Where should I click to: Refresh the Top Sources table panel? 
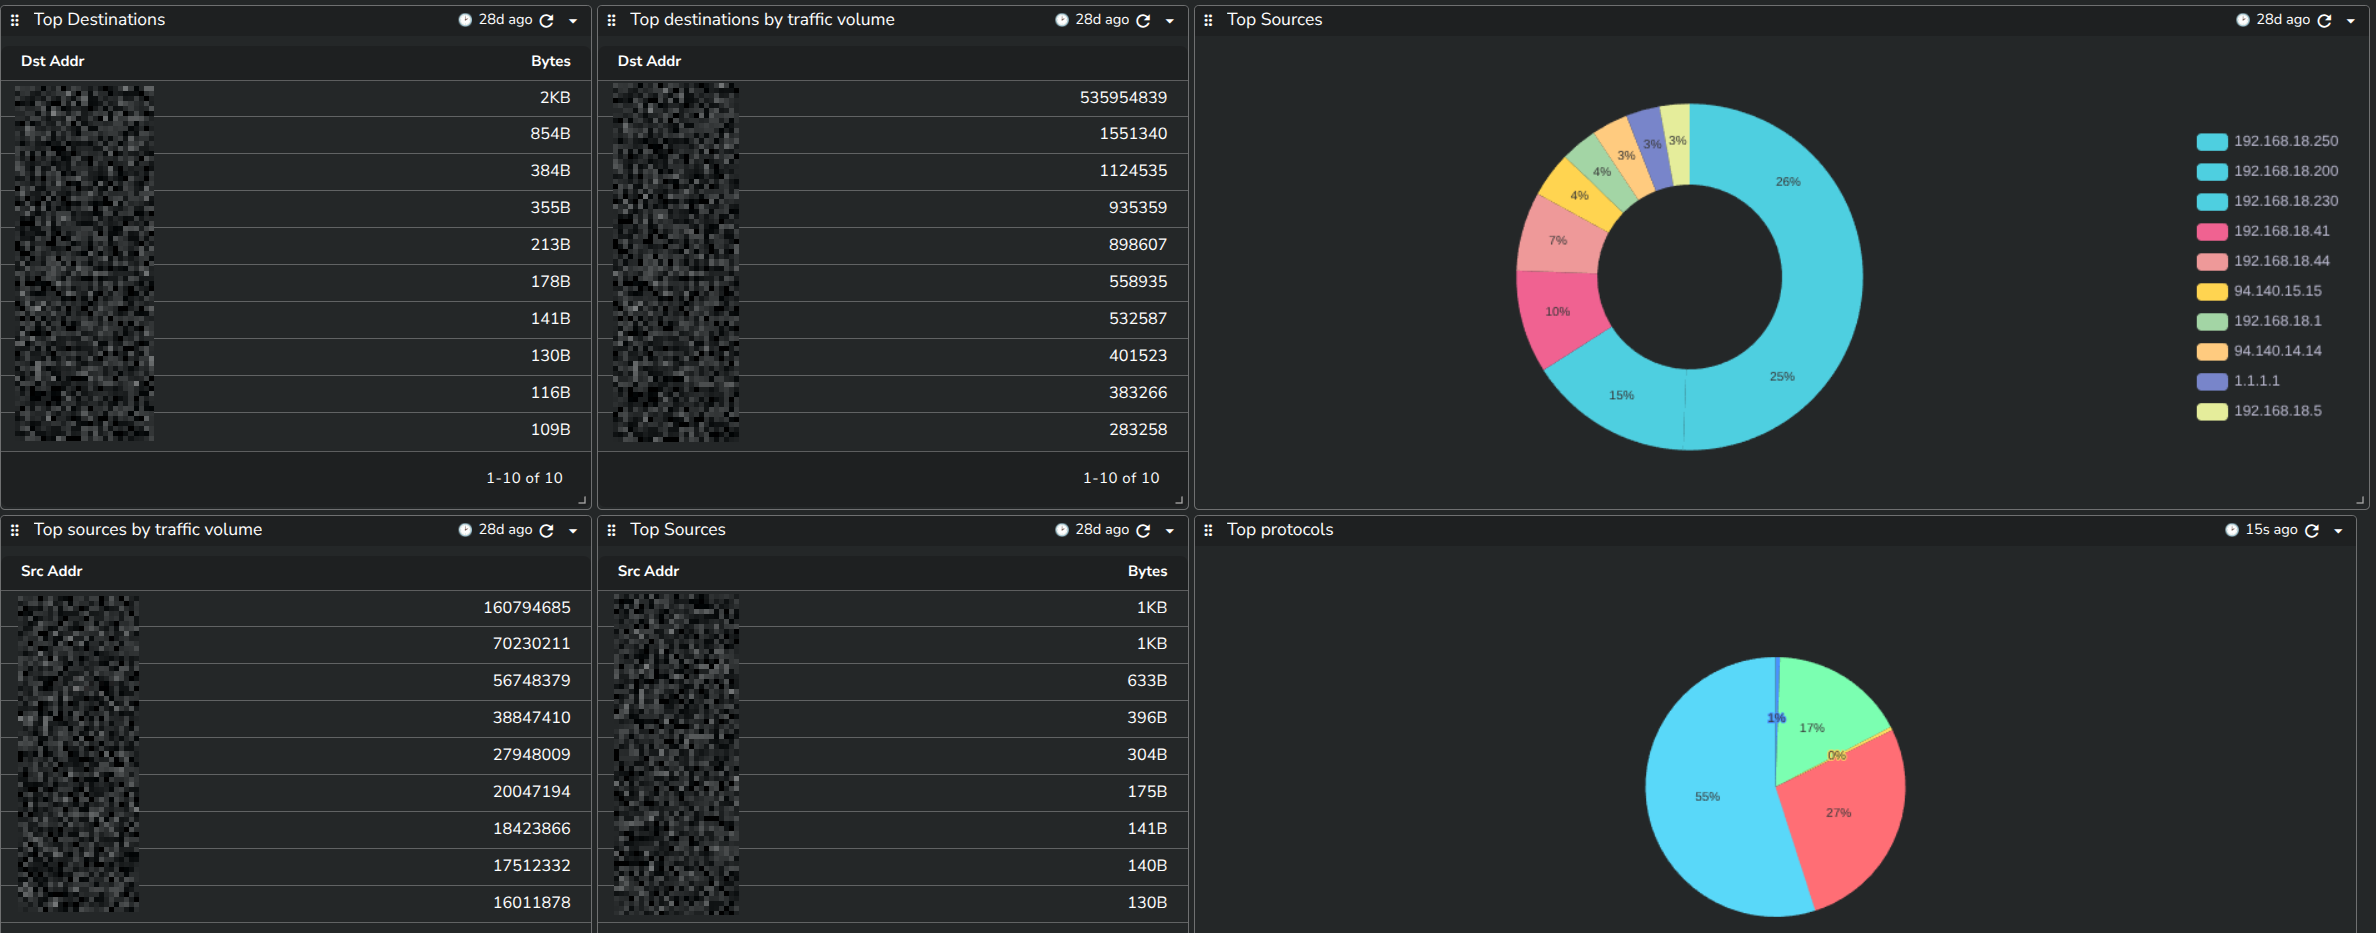point(1143,530)
